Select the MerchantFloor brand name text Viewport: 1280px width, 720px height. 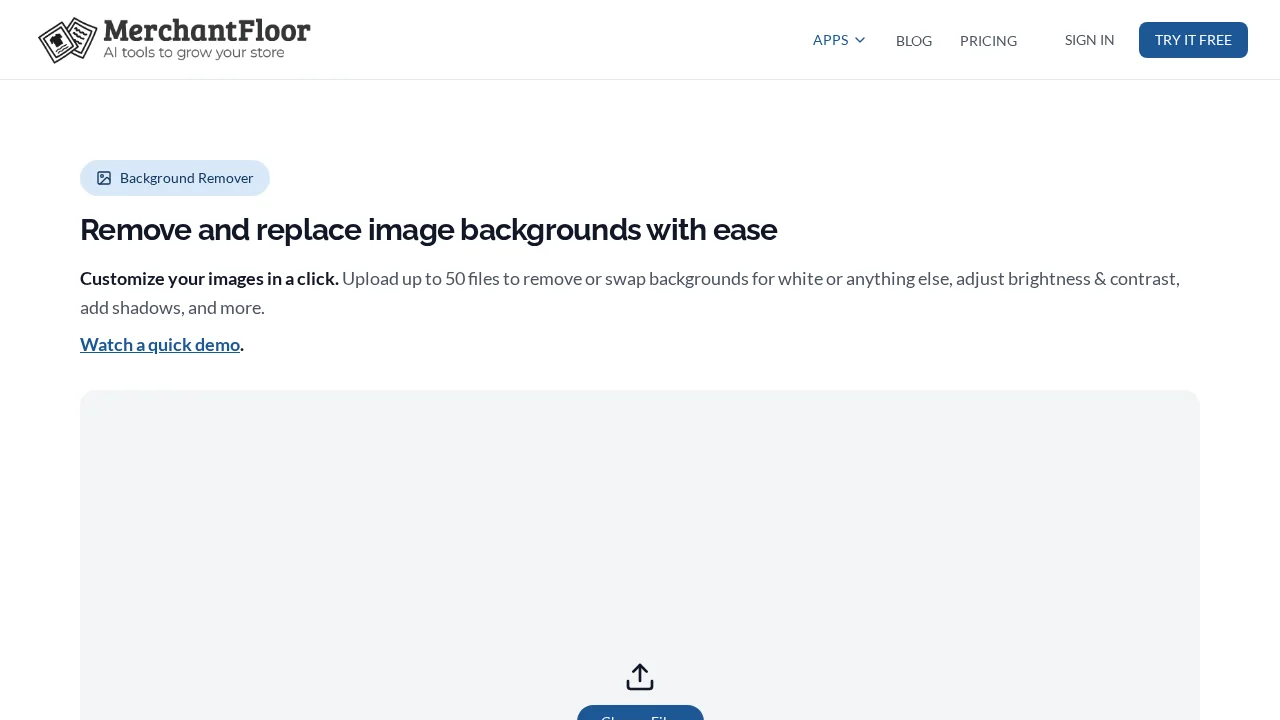coord(207,31)
